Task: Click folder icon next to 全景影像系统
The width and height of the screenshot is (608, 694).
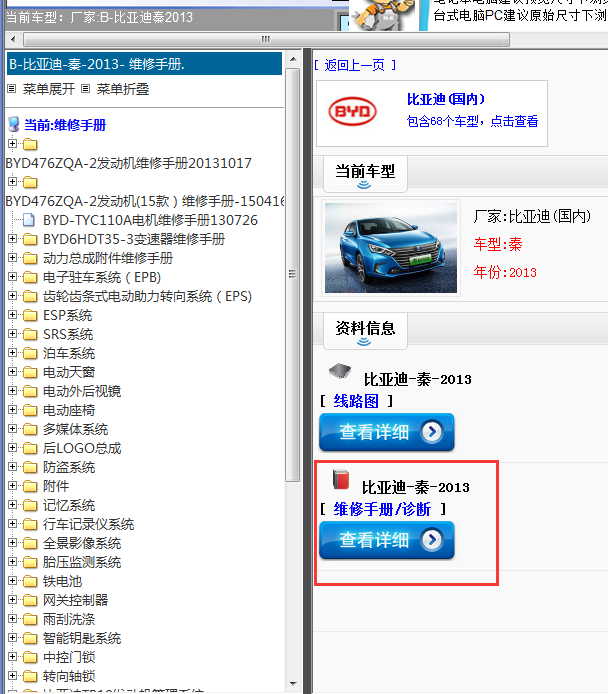Action: point(30,544)
